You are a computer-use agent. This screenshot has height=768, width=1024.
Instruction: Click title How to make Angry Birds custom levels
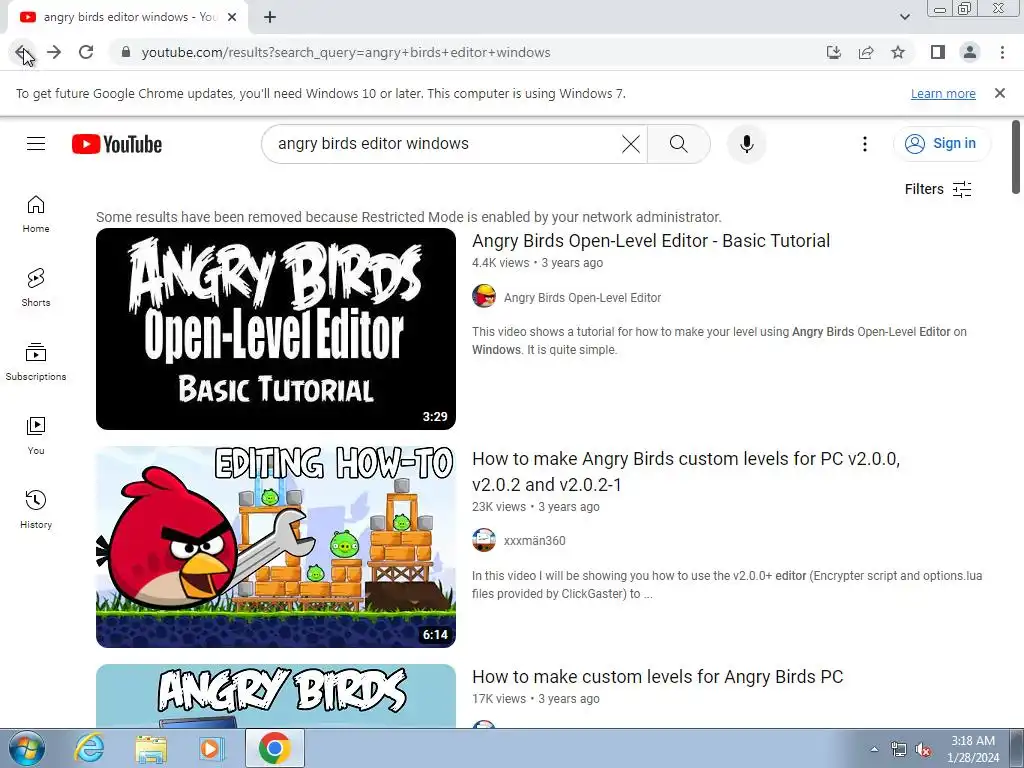tap(686, 472)
